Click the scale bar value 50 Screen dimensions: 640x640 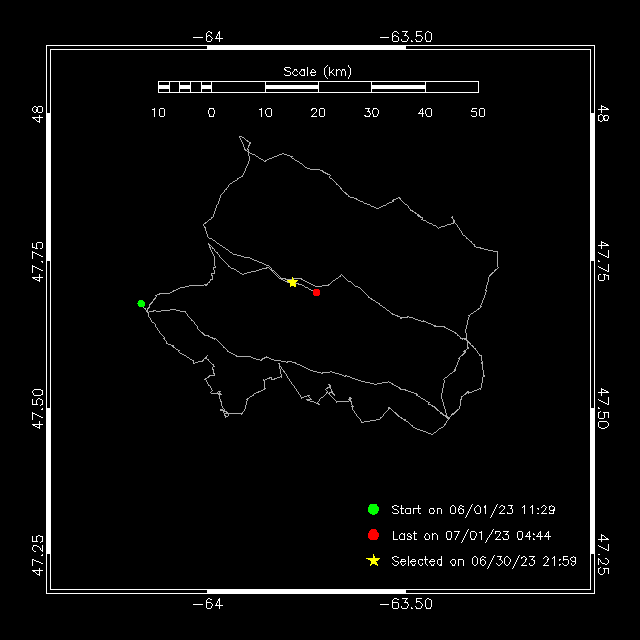478,113
